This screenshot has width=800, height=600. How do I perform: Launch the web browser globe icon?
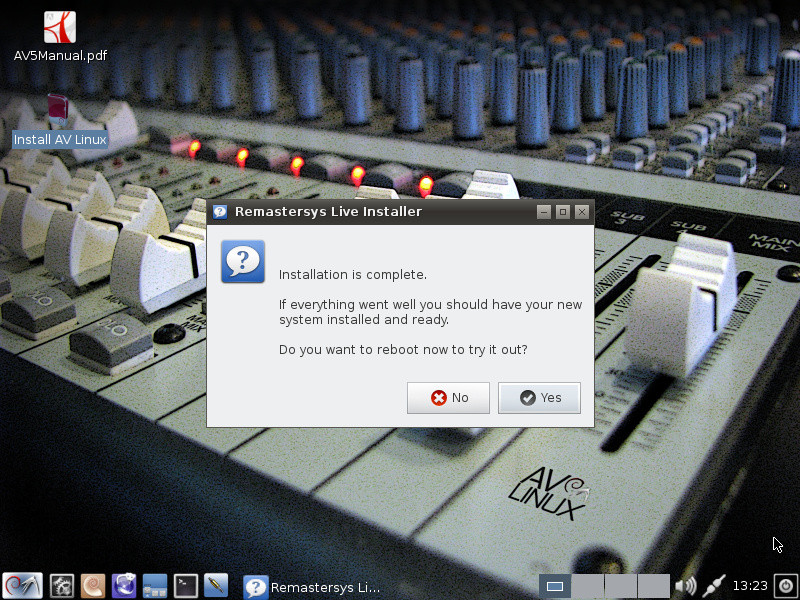(x=124, y=586)
